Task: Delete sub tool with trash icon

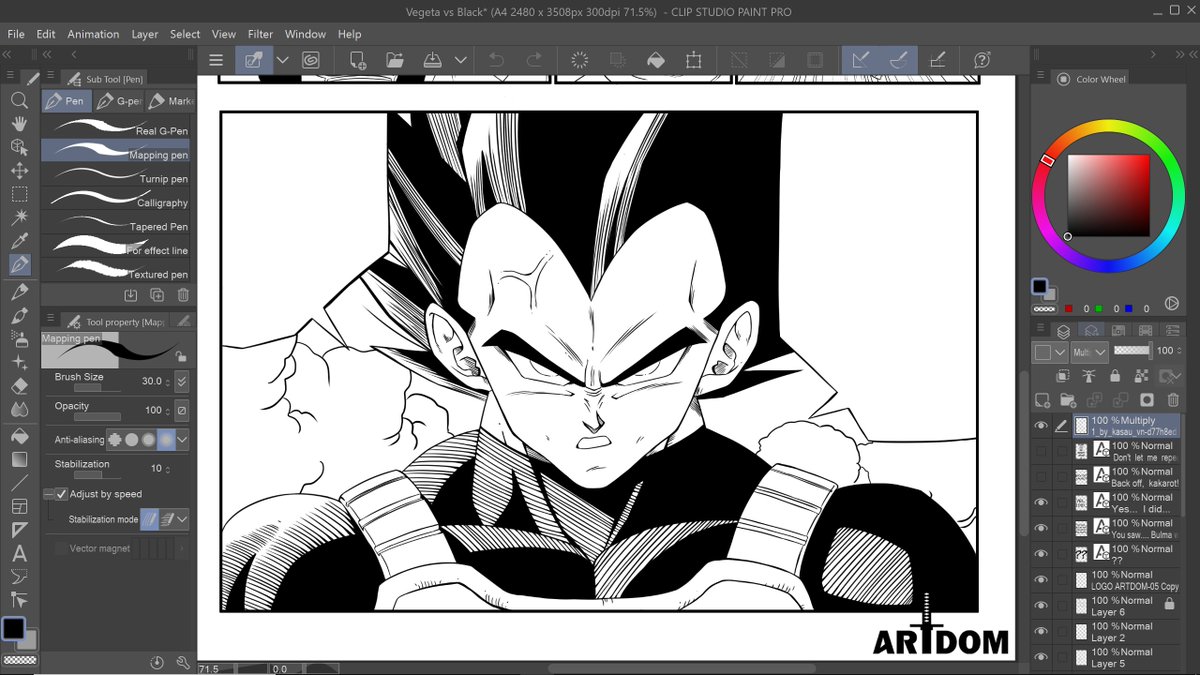Action: coord(183,295)
